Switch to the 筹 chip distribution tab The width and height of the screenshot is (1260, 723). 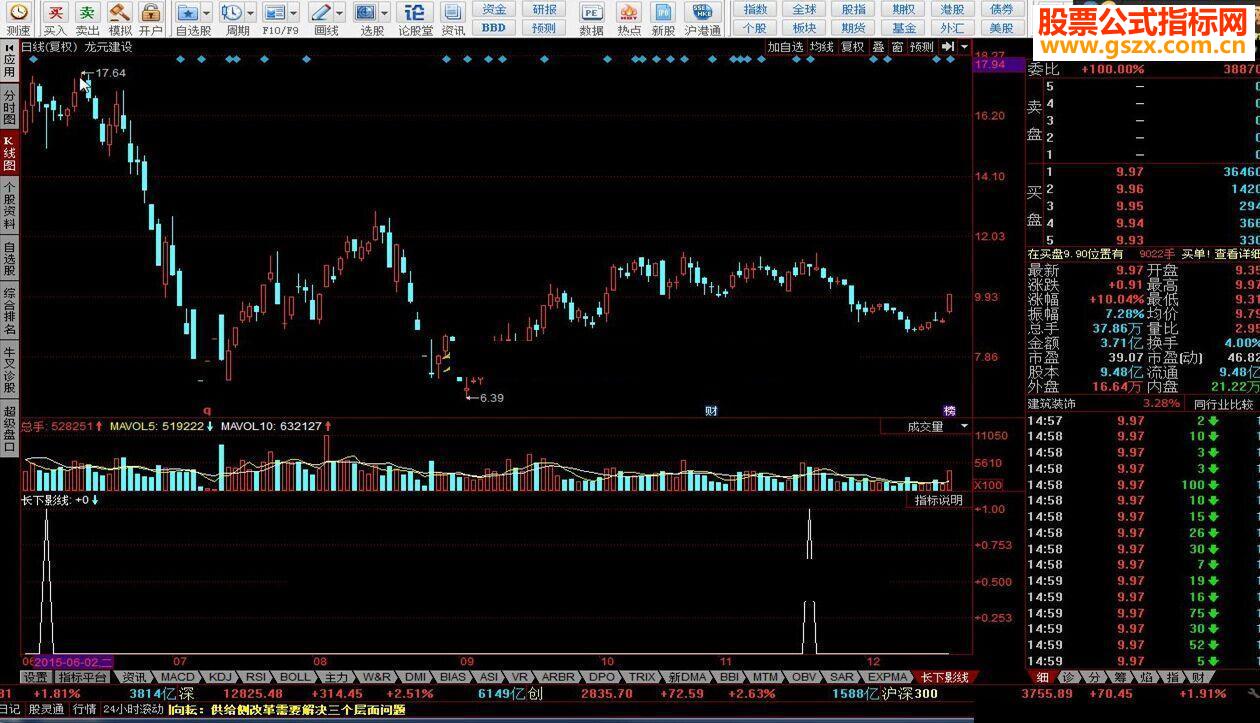[1120, 677]
